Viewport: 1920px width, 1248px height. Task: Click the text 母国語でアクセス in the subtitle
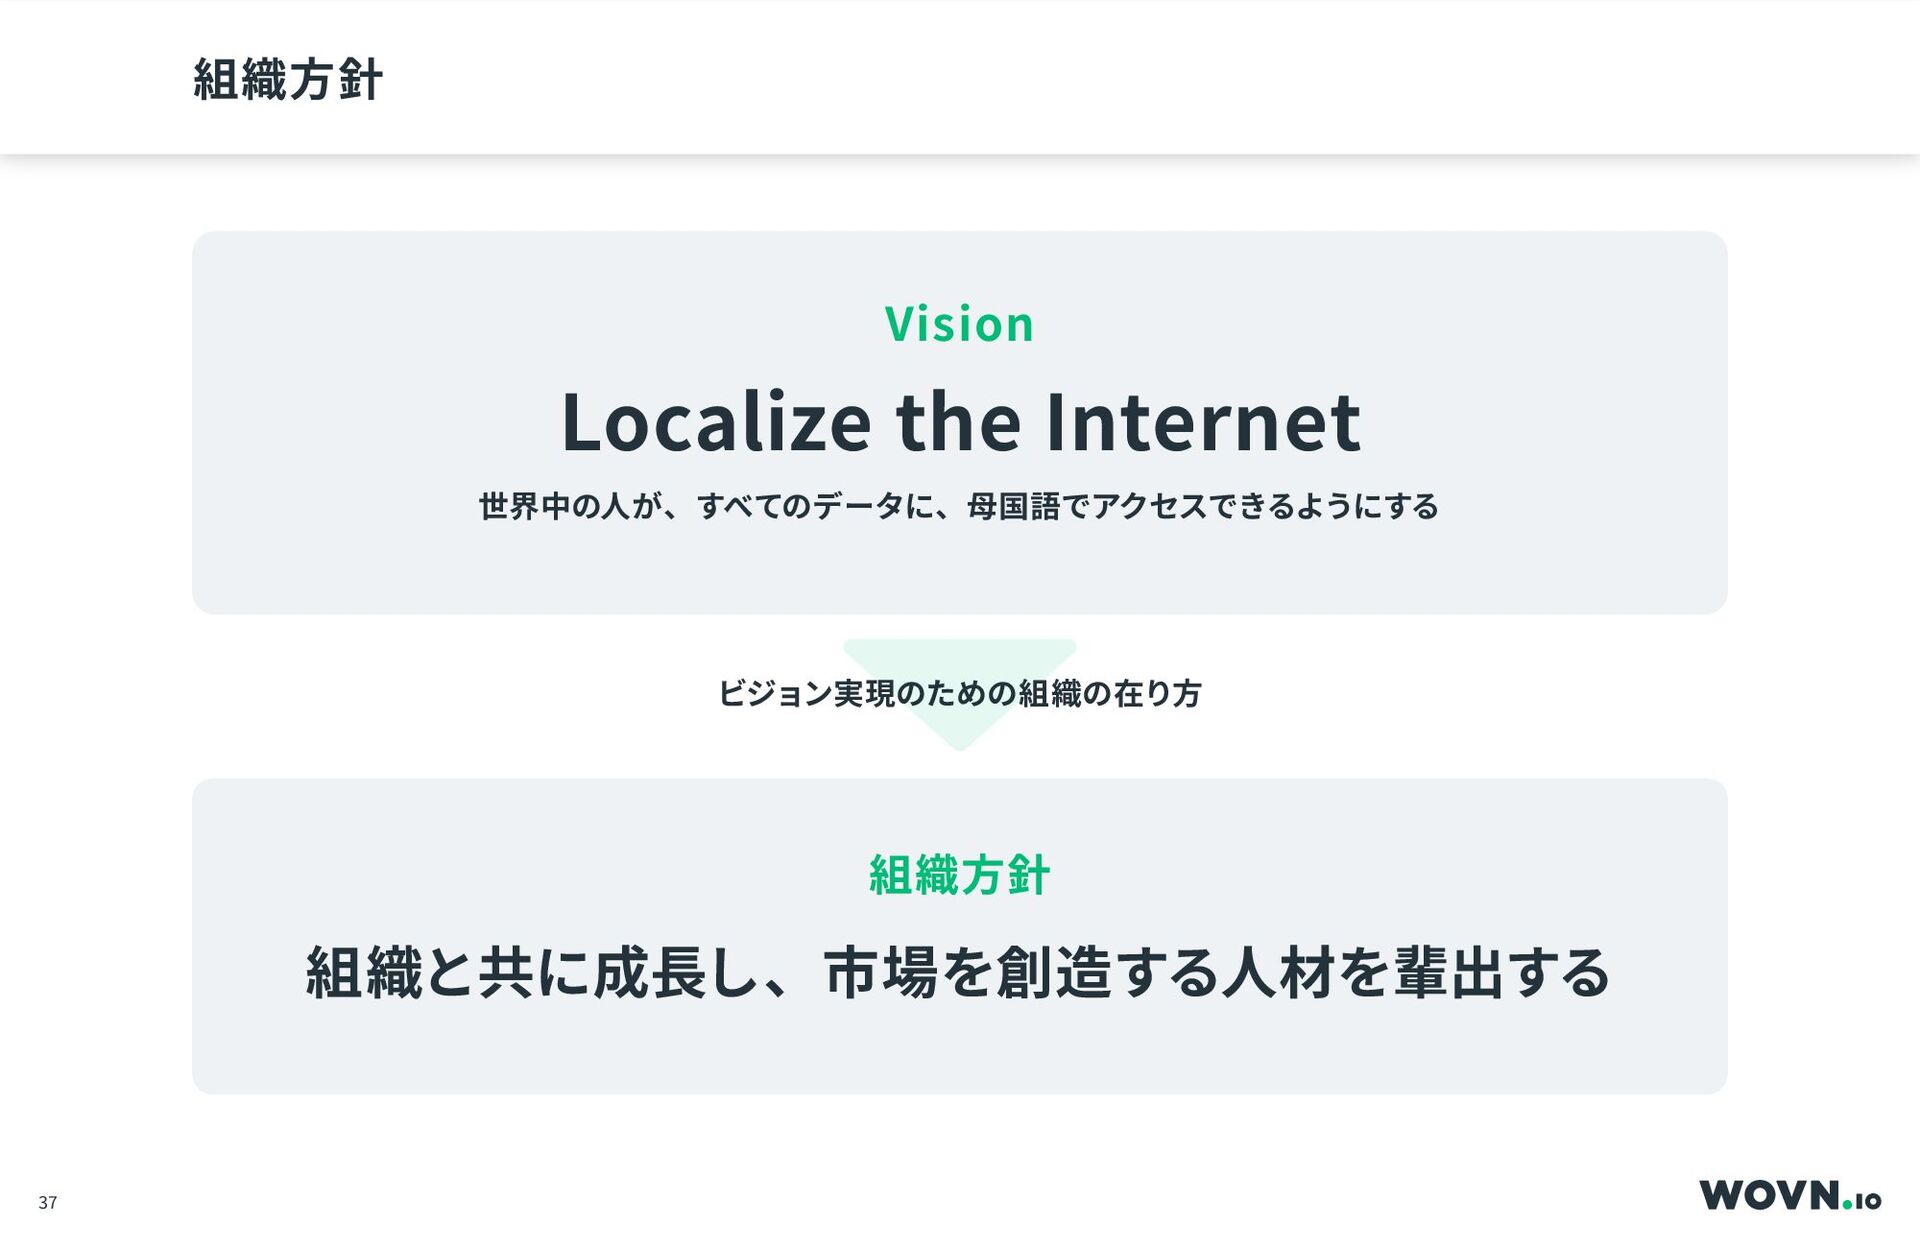1088,506
